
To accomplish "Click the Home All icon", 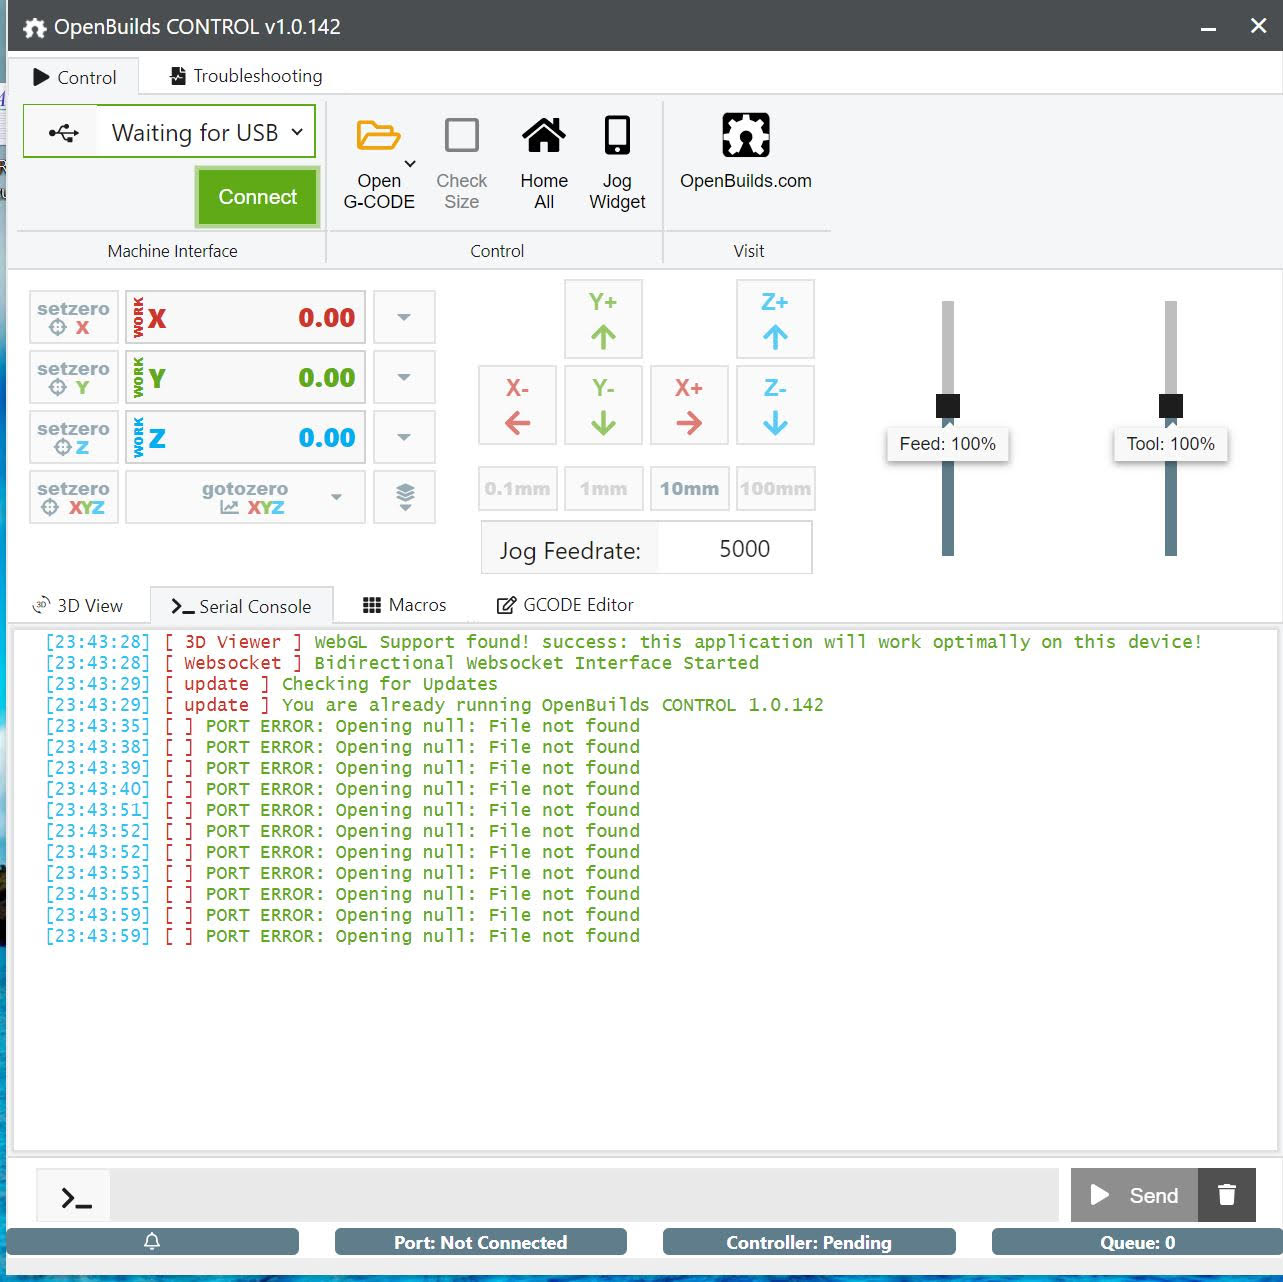I will tap(544, 135).
